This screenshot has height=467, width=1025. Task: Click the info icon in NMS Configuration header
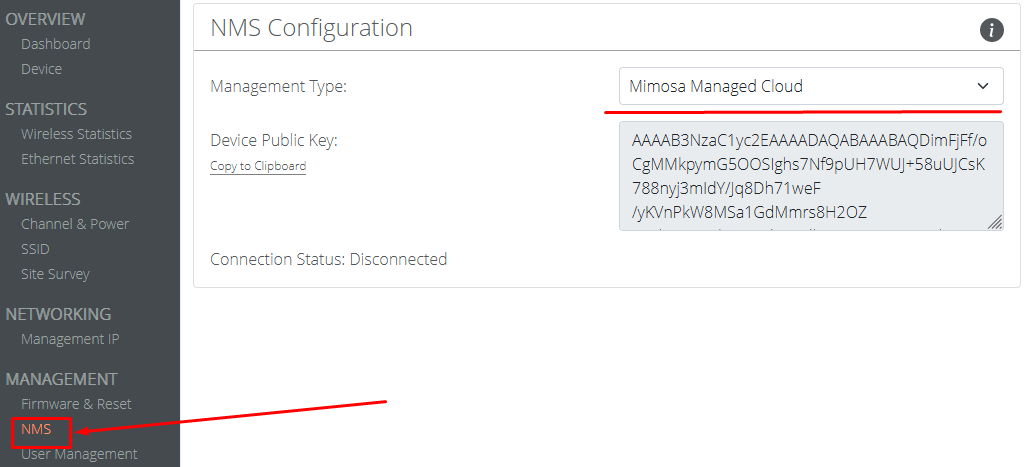point(992,30)
